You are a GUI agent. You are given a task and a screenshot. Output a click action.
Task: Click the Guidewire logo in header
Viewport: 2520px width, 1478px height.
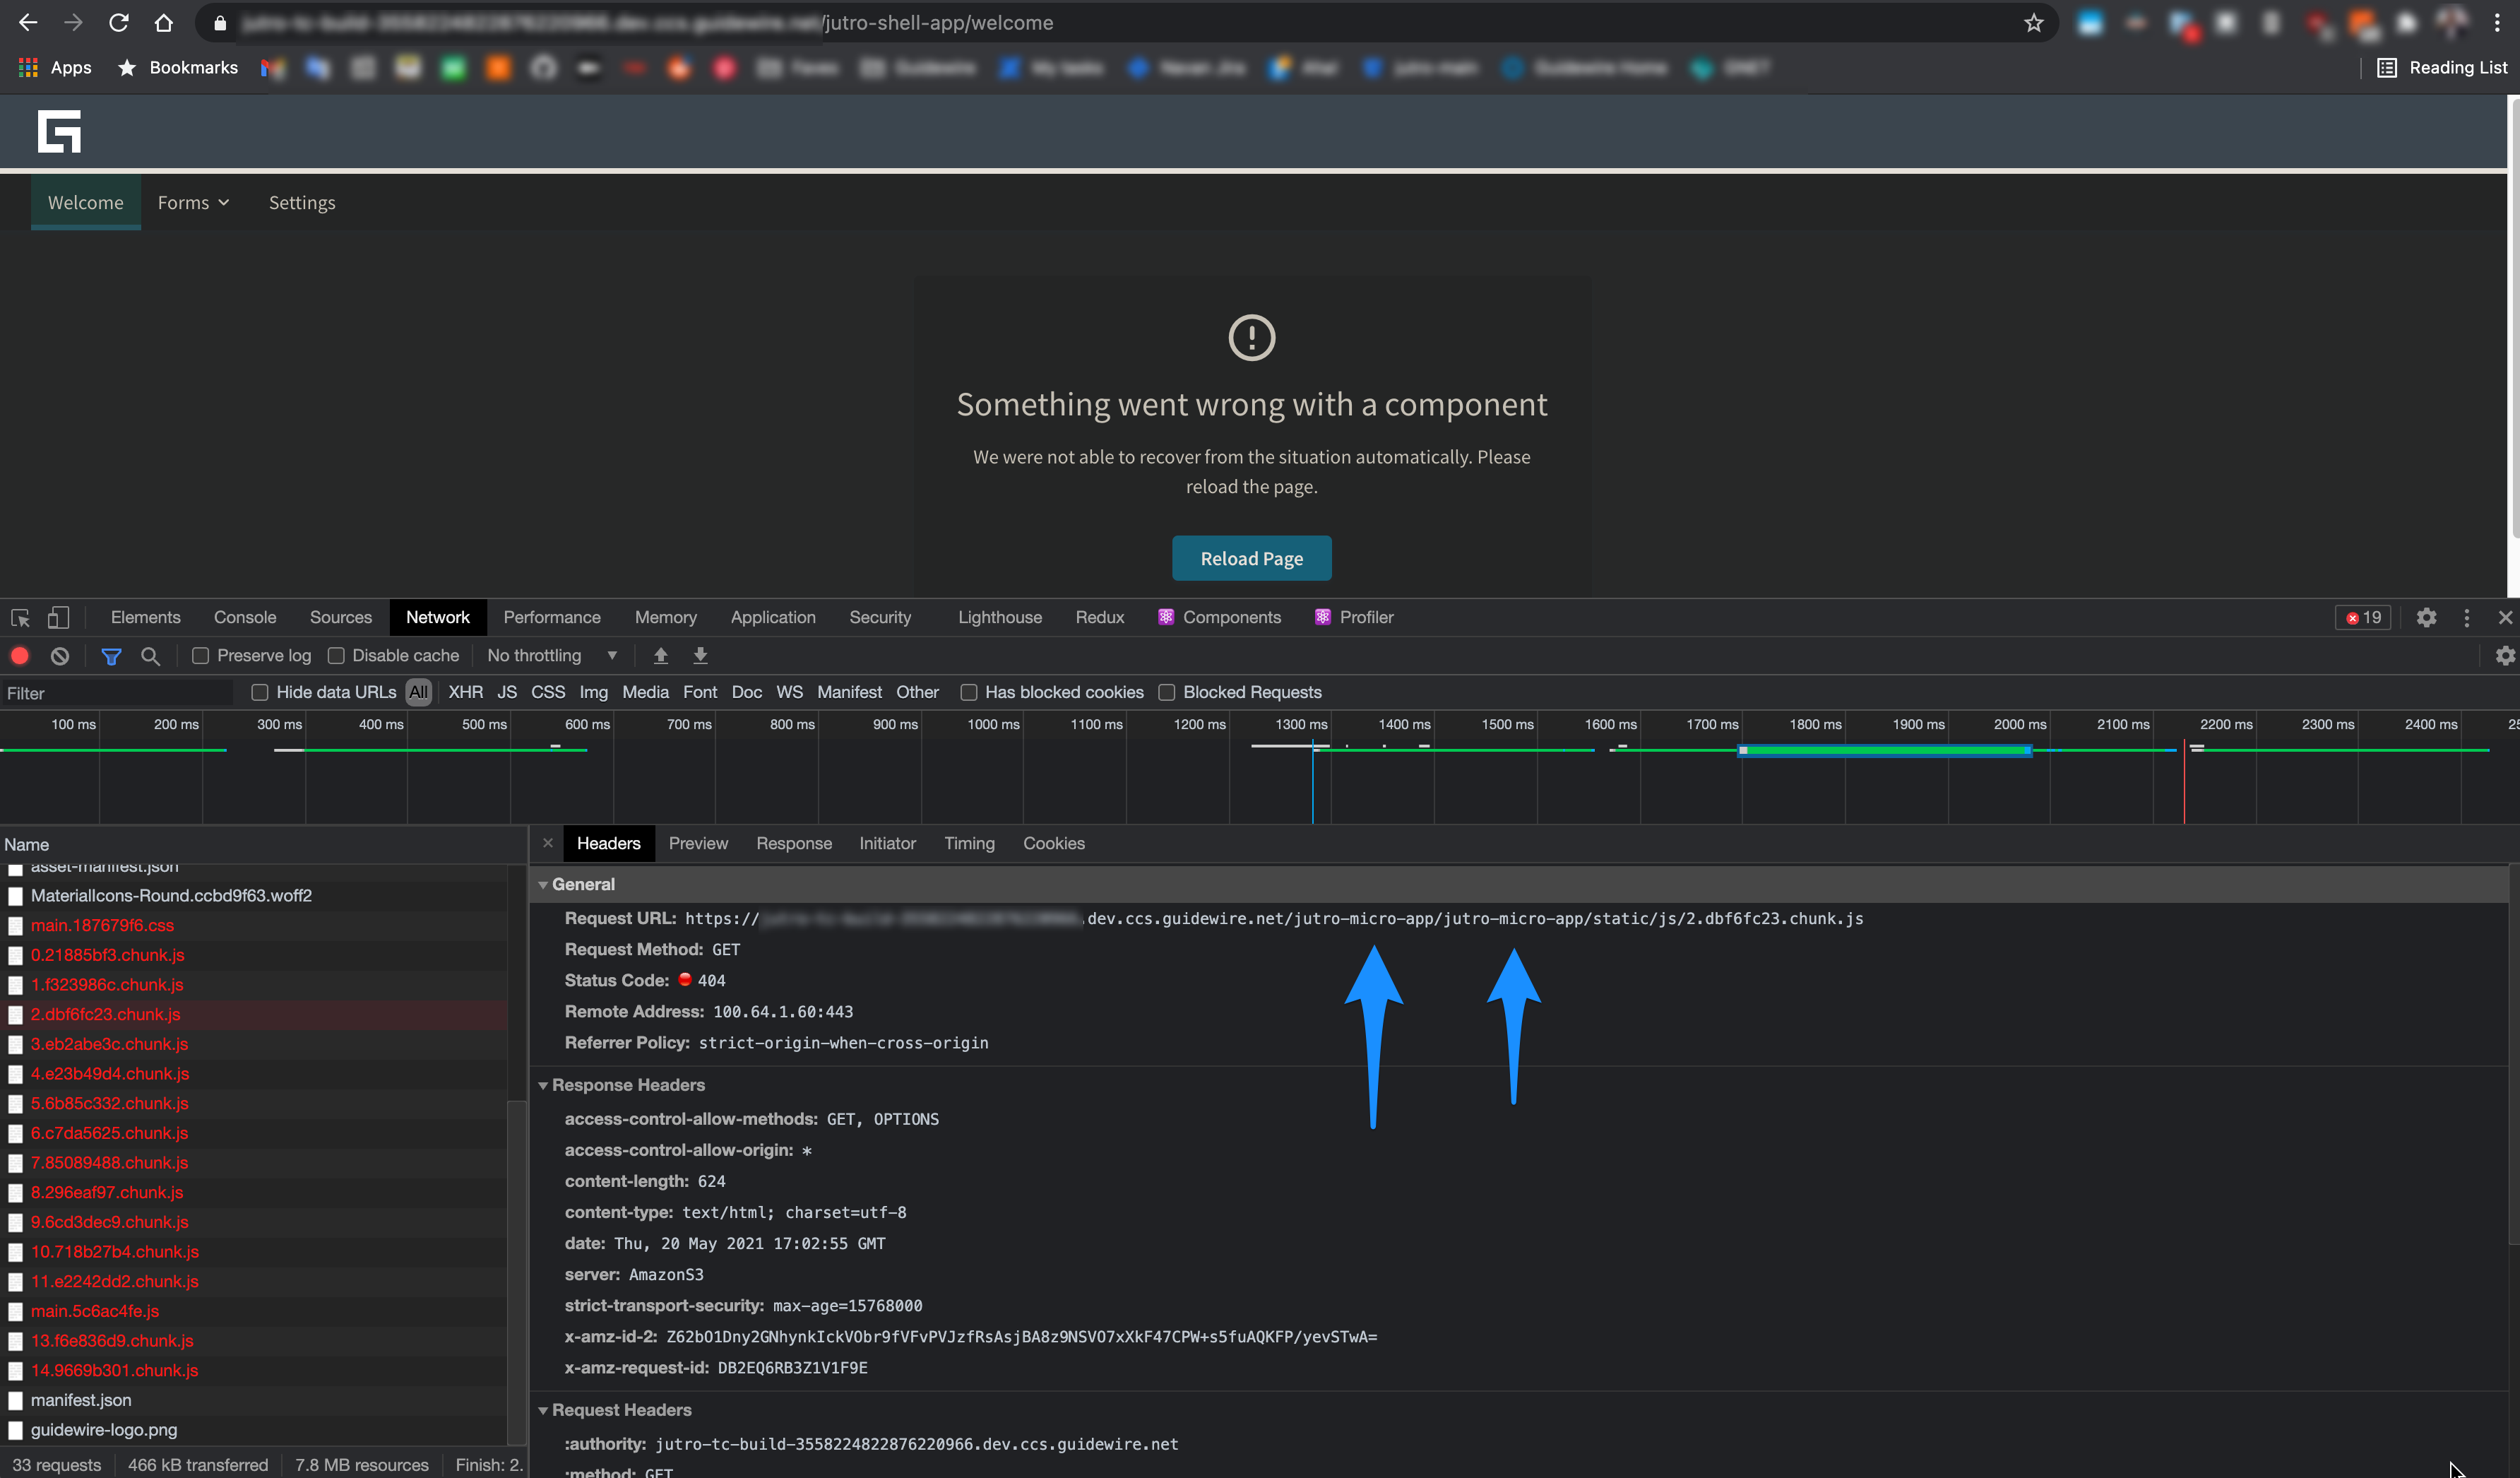click(x=59, y=131)
